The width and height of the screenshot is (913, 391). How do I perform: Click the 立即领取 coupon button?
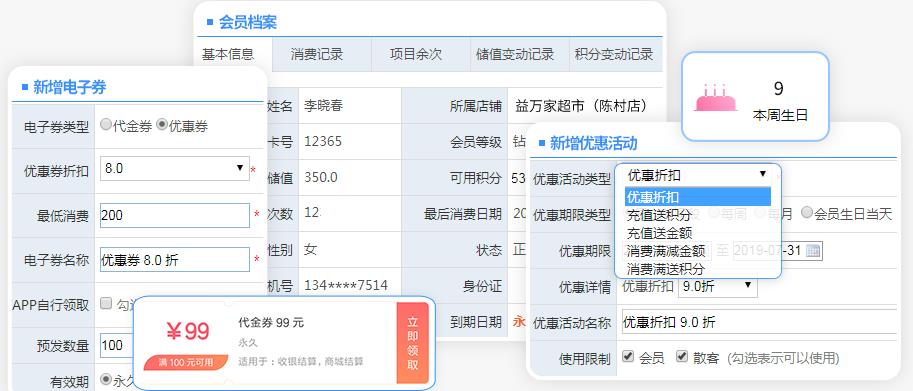click(x=412, y=343)
